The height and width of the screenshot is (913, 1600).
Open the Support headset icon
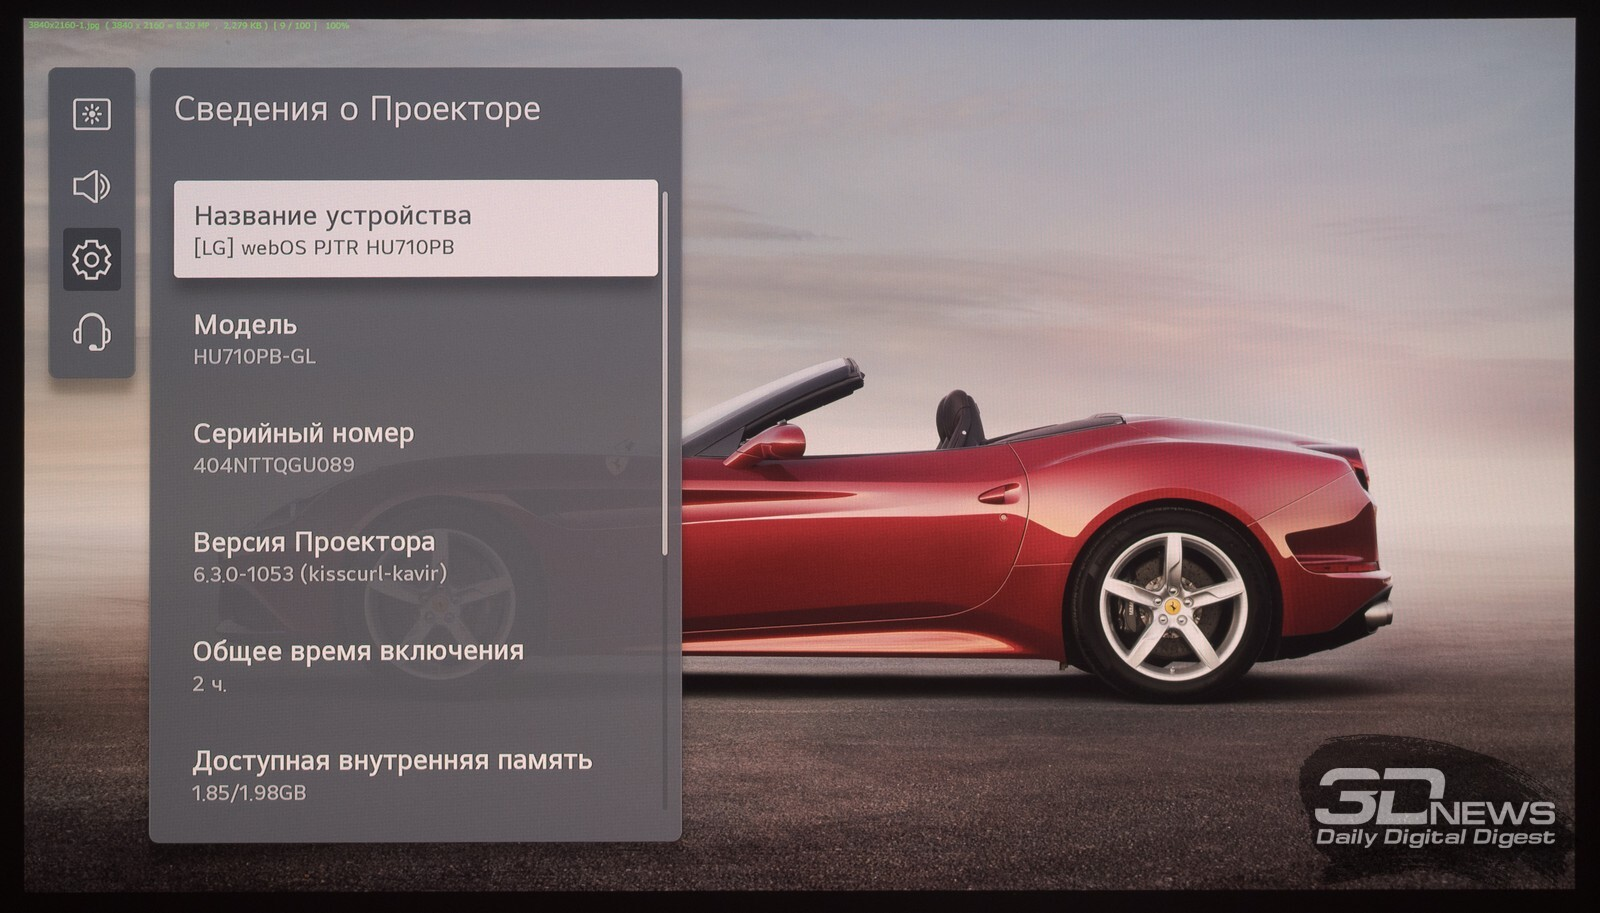click(92, 332)
